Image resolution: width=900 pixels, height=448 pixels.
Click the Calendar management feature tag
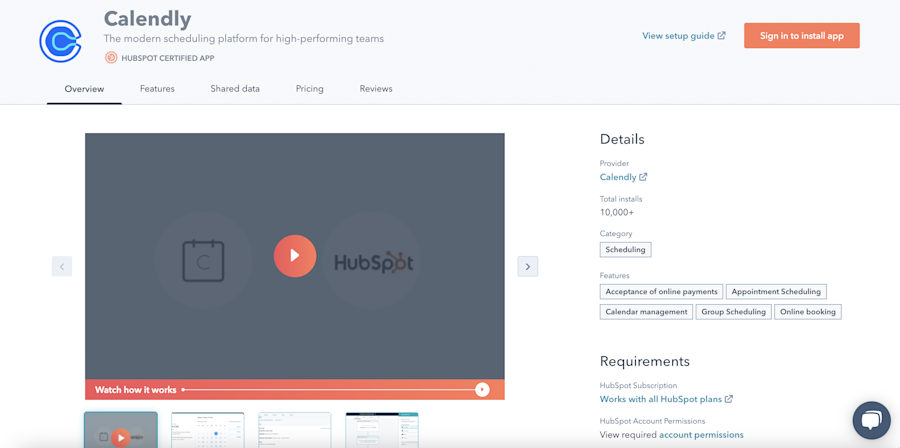point(646,312)
